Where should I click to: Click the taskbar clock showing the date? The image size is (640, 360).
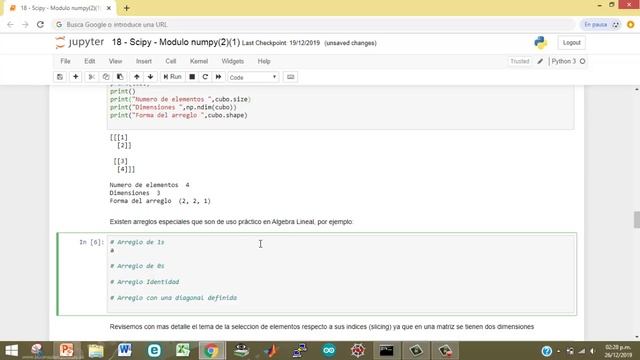618,351
